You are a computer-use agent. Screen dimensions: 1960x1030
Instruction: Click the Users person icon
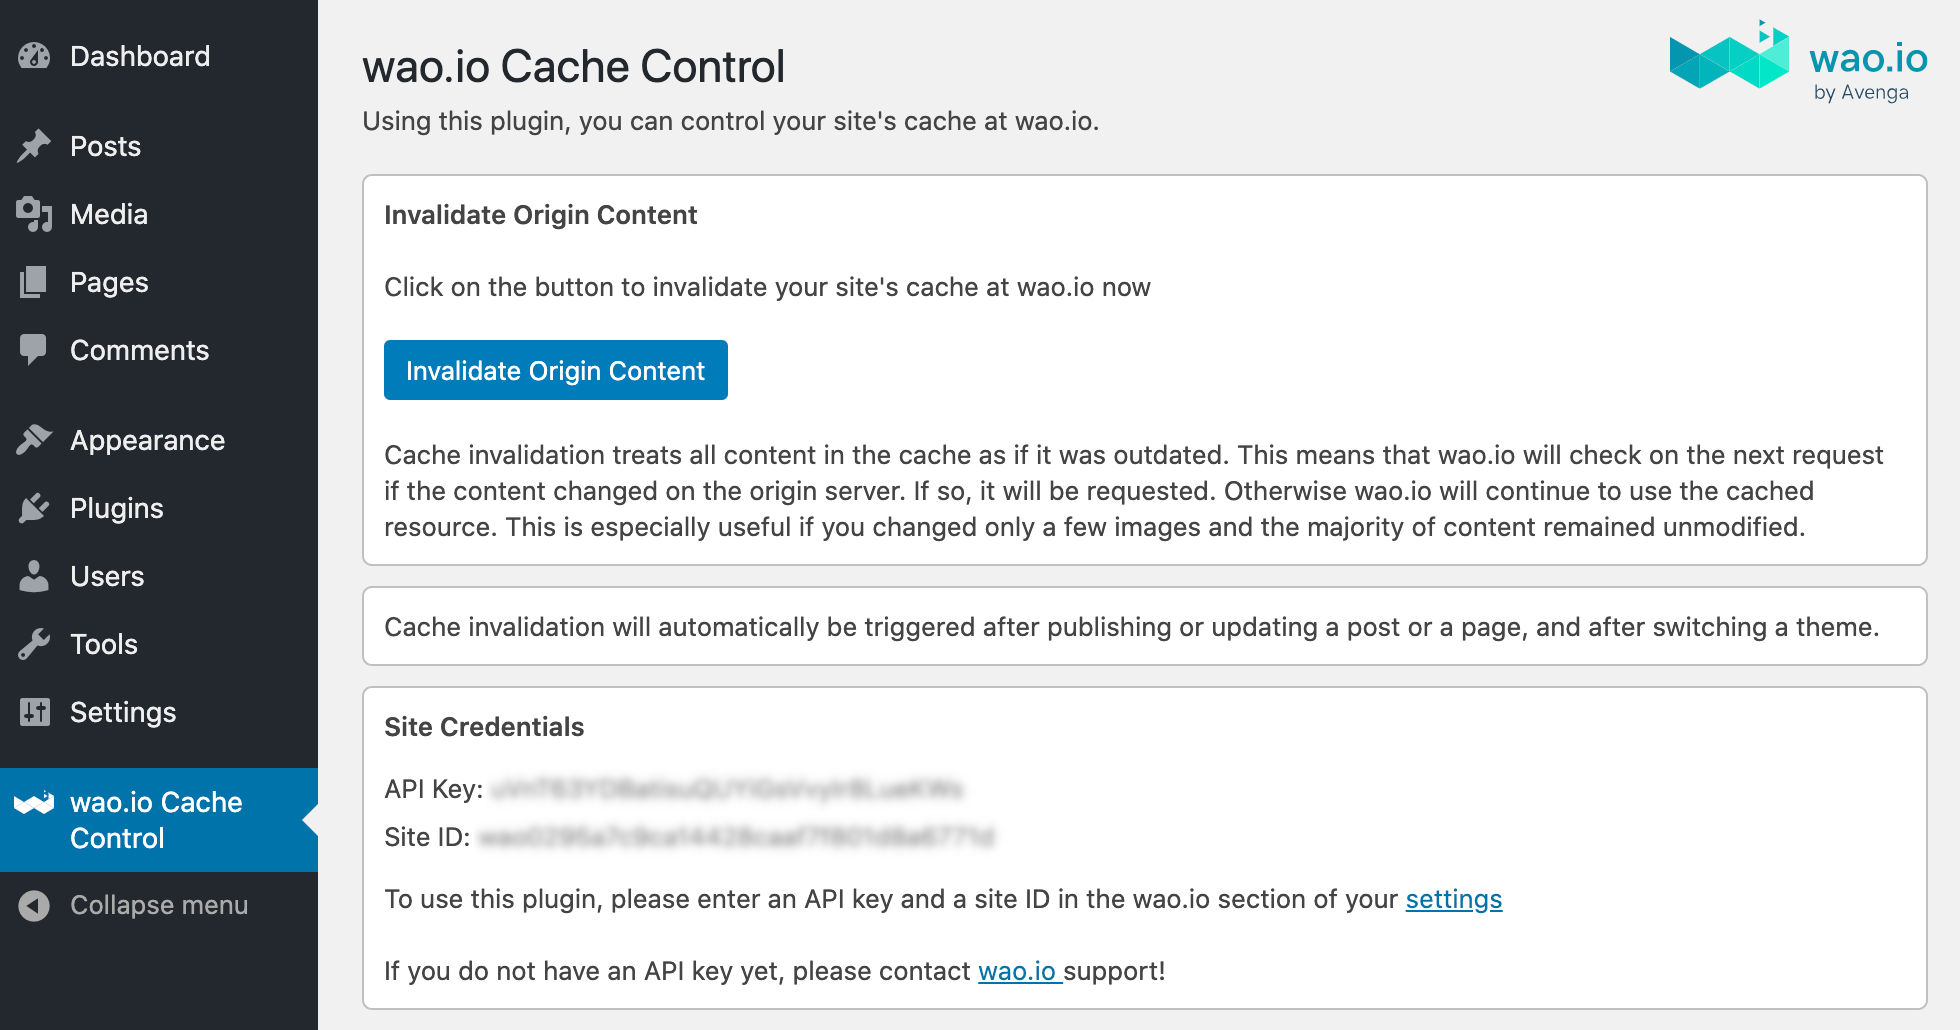point(34,576)
